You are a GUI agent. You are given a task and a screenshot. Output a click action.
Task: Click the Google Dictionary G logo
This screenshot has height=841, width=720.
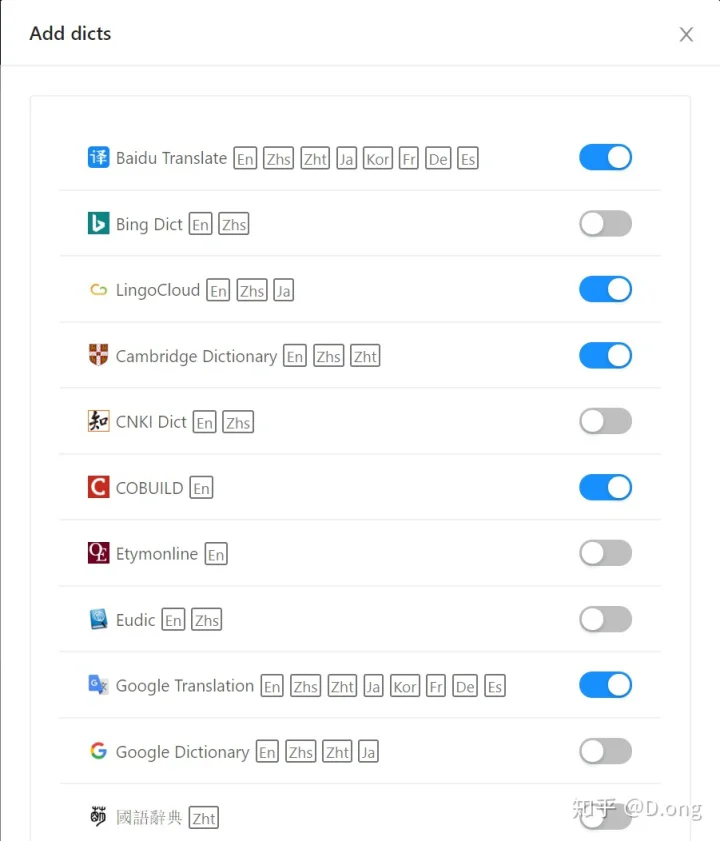[x=98, y=751]
